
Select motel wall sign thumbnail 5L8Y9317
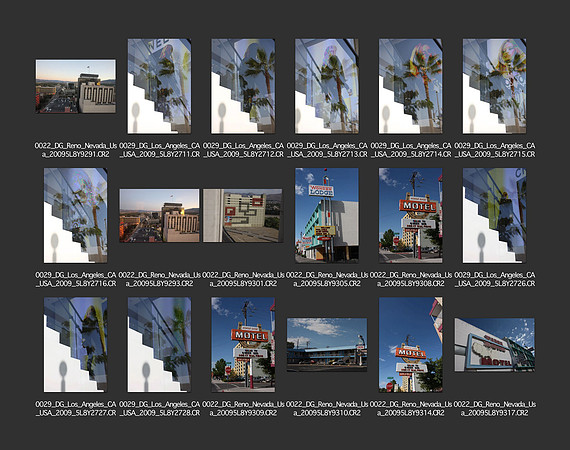pos(494,345)
